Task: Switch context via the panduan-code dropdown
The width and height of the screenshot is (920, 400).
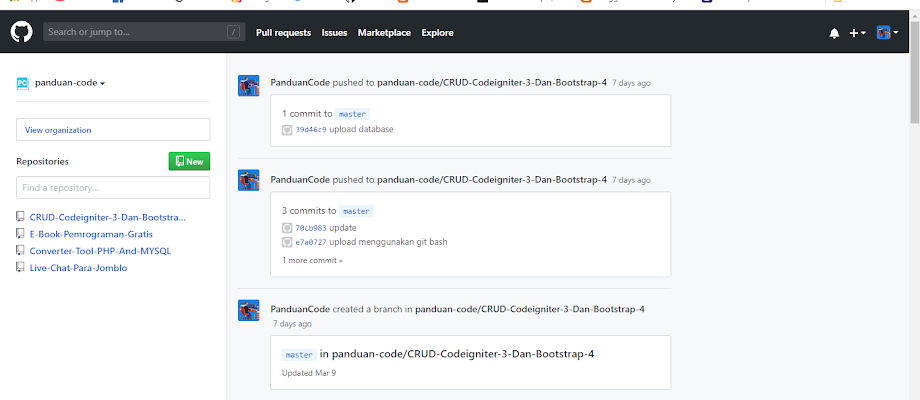Action: (x=70, y=83)
